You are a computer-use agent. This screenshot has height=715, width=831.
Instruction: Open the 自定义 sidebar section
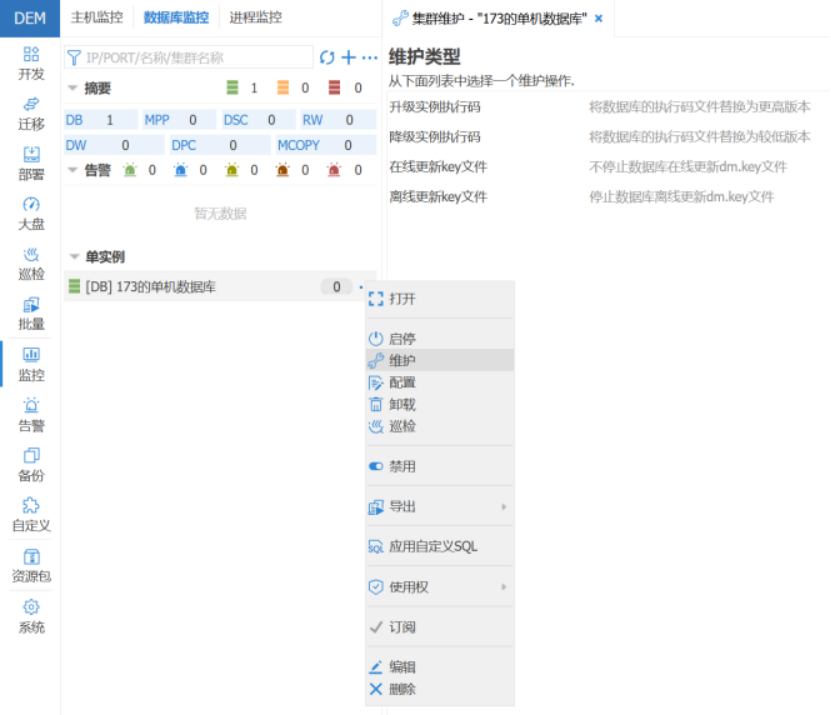coord(31,515)
